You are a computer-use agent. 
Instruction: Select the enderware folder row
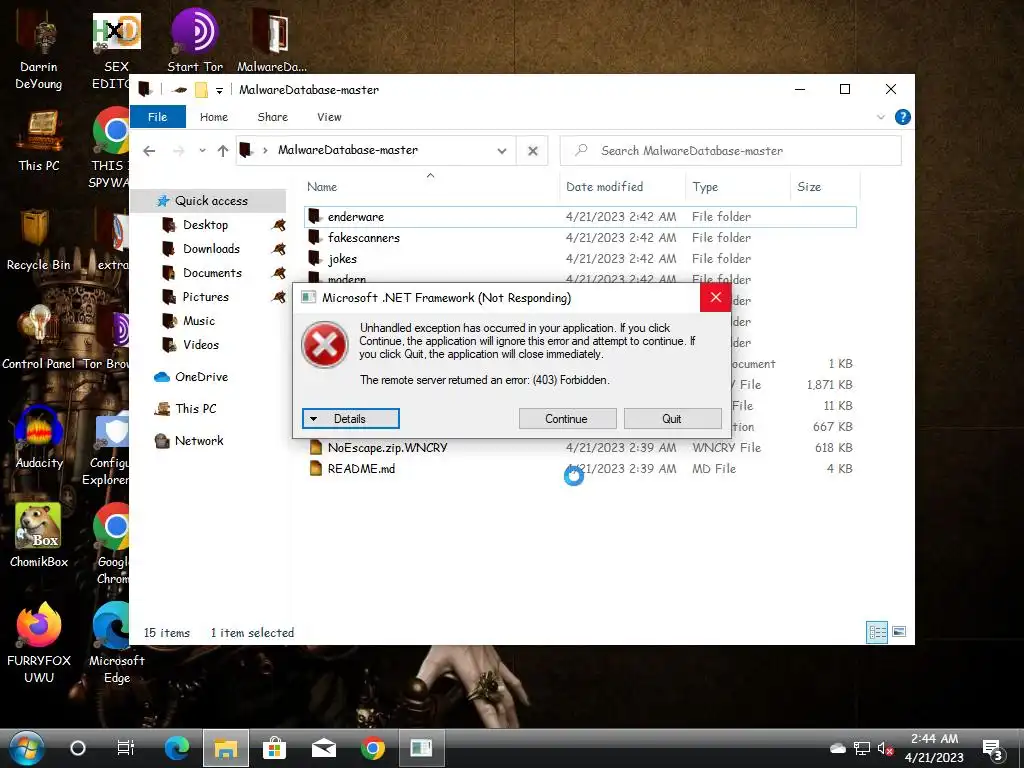tap(580, 217)
